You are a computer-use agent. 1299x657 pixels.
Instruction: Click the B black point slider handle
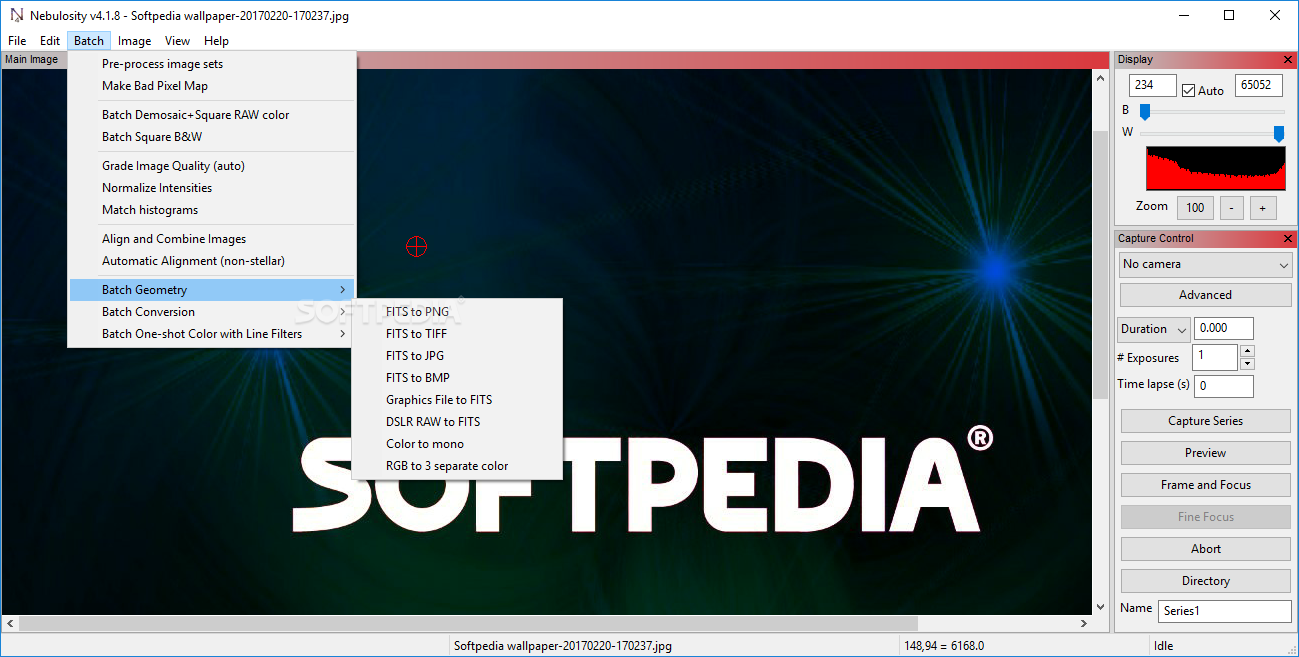click(x=1145, y=111)
